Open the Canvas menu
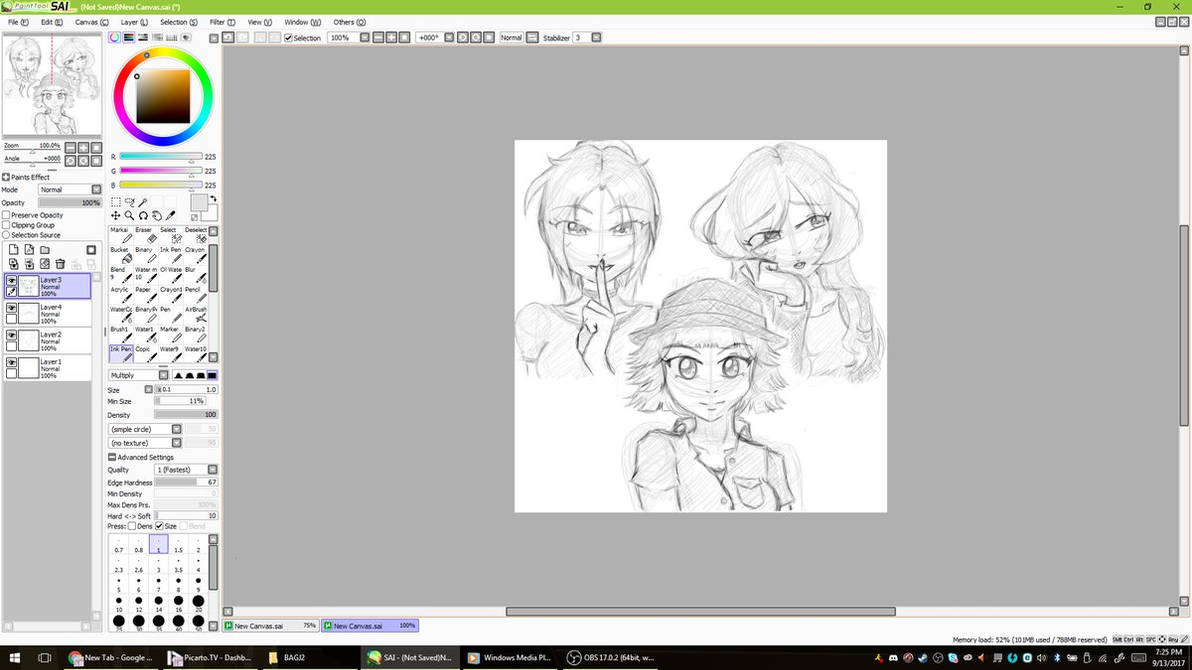The height and width of the screenshot is (670, 1192). [x=92, y=22]
